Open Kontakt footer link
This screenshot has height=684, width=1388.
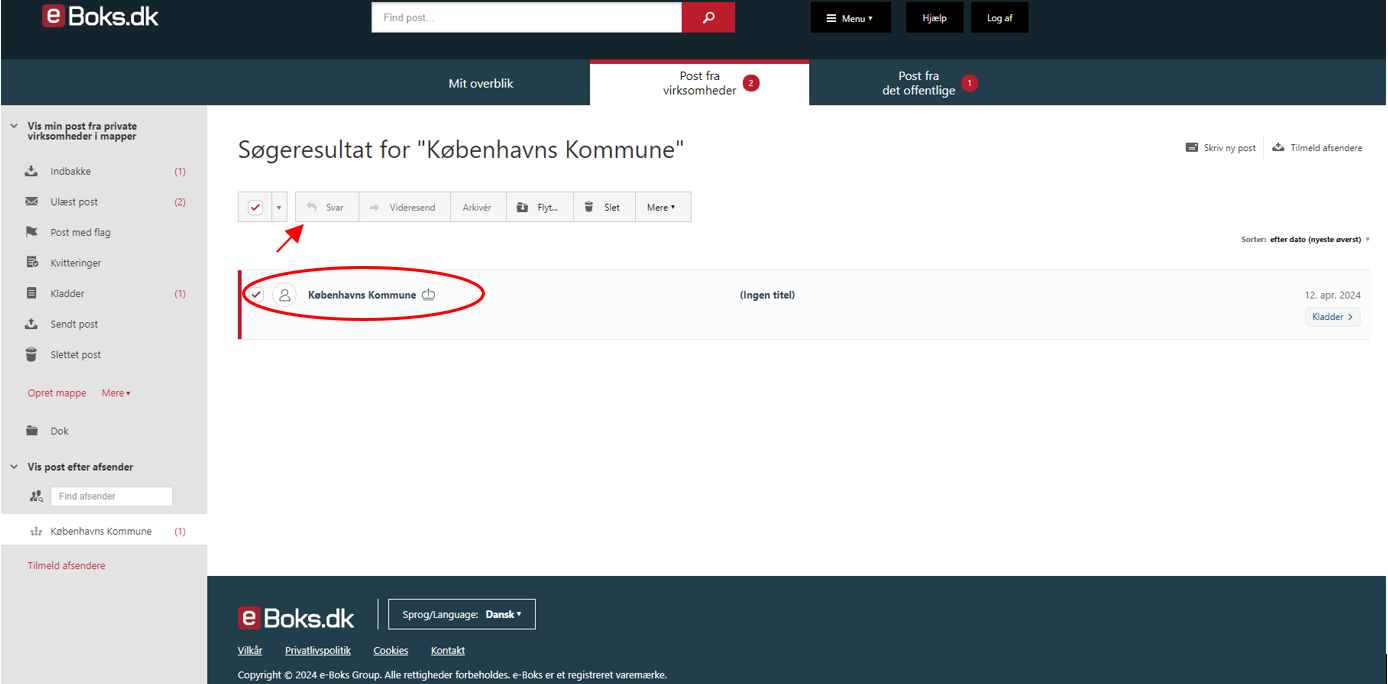pos(448,651)
